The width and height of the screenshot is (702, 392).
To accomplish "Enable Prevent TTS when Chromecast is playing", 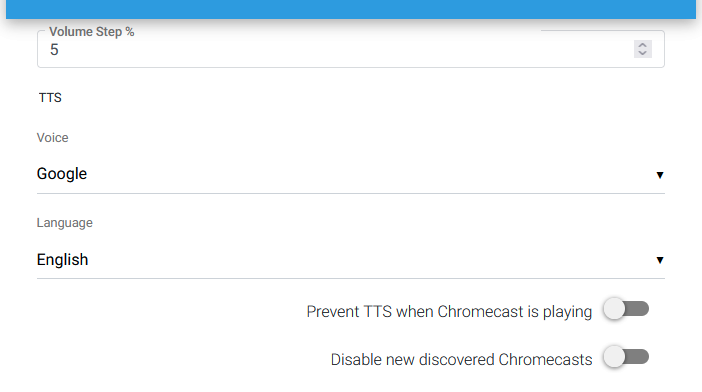I will click(x=626, y=309).
